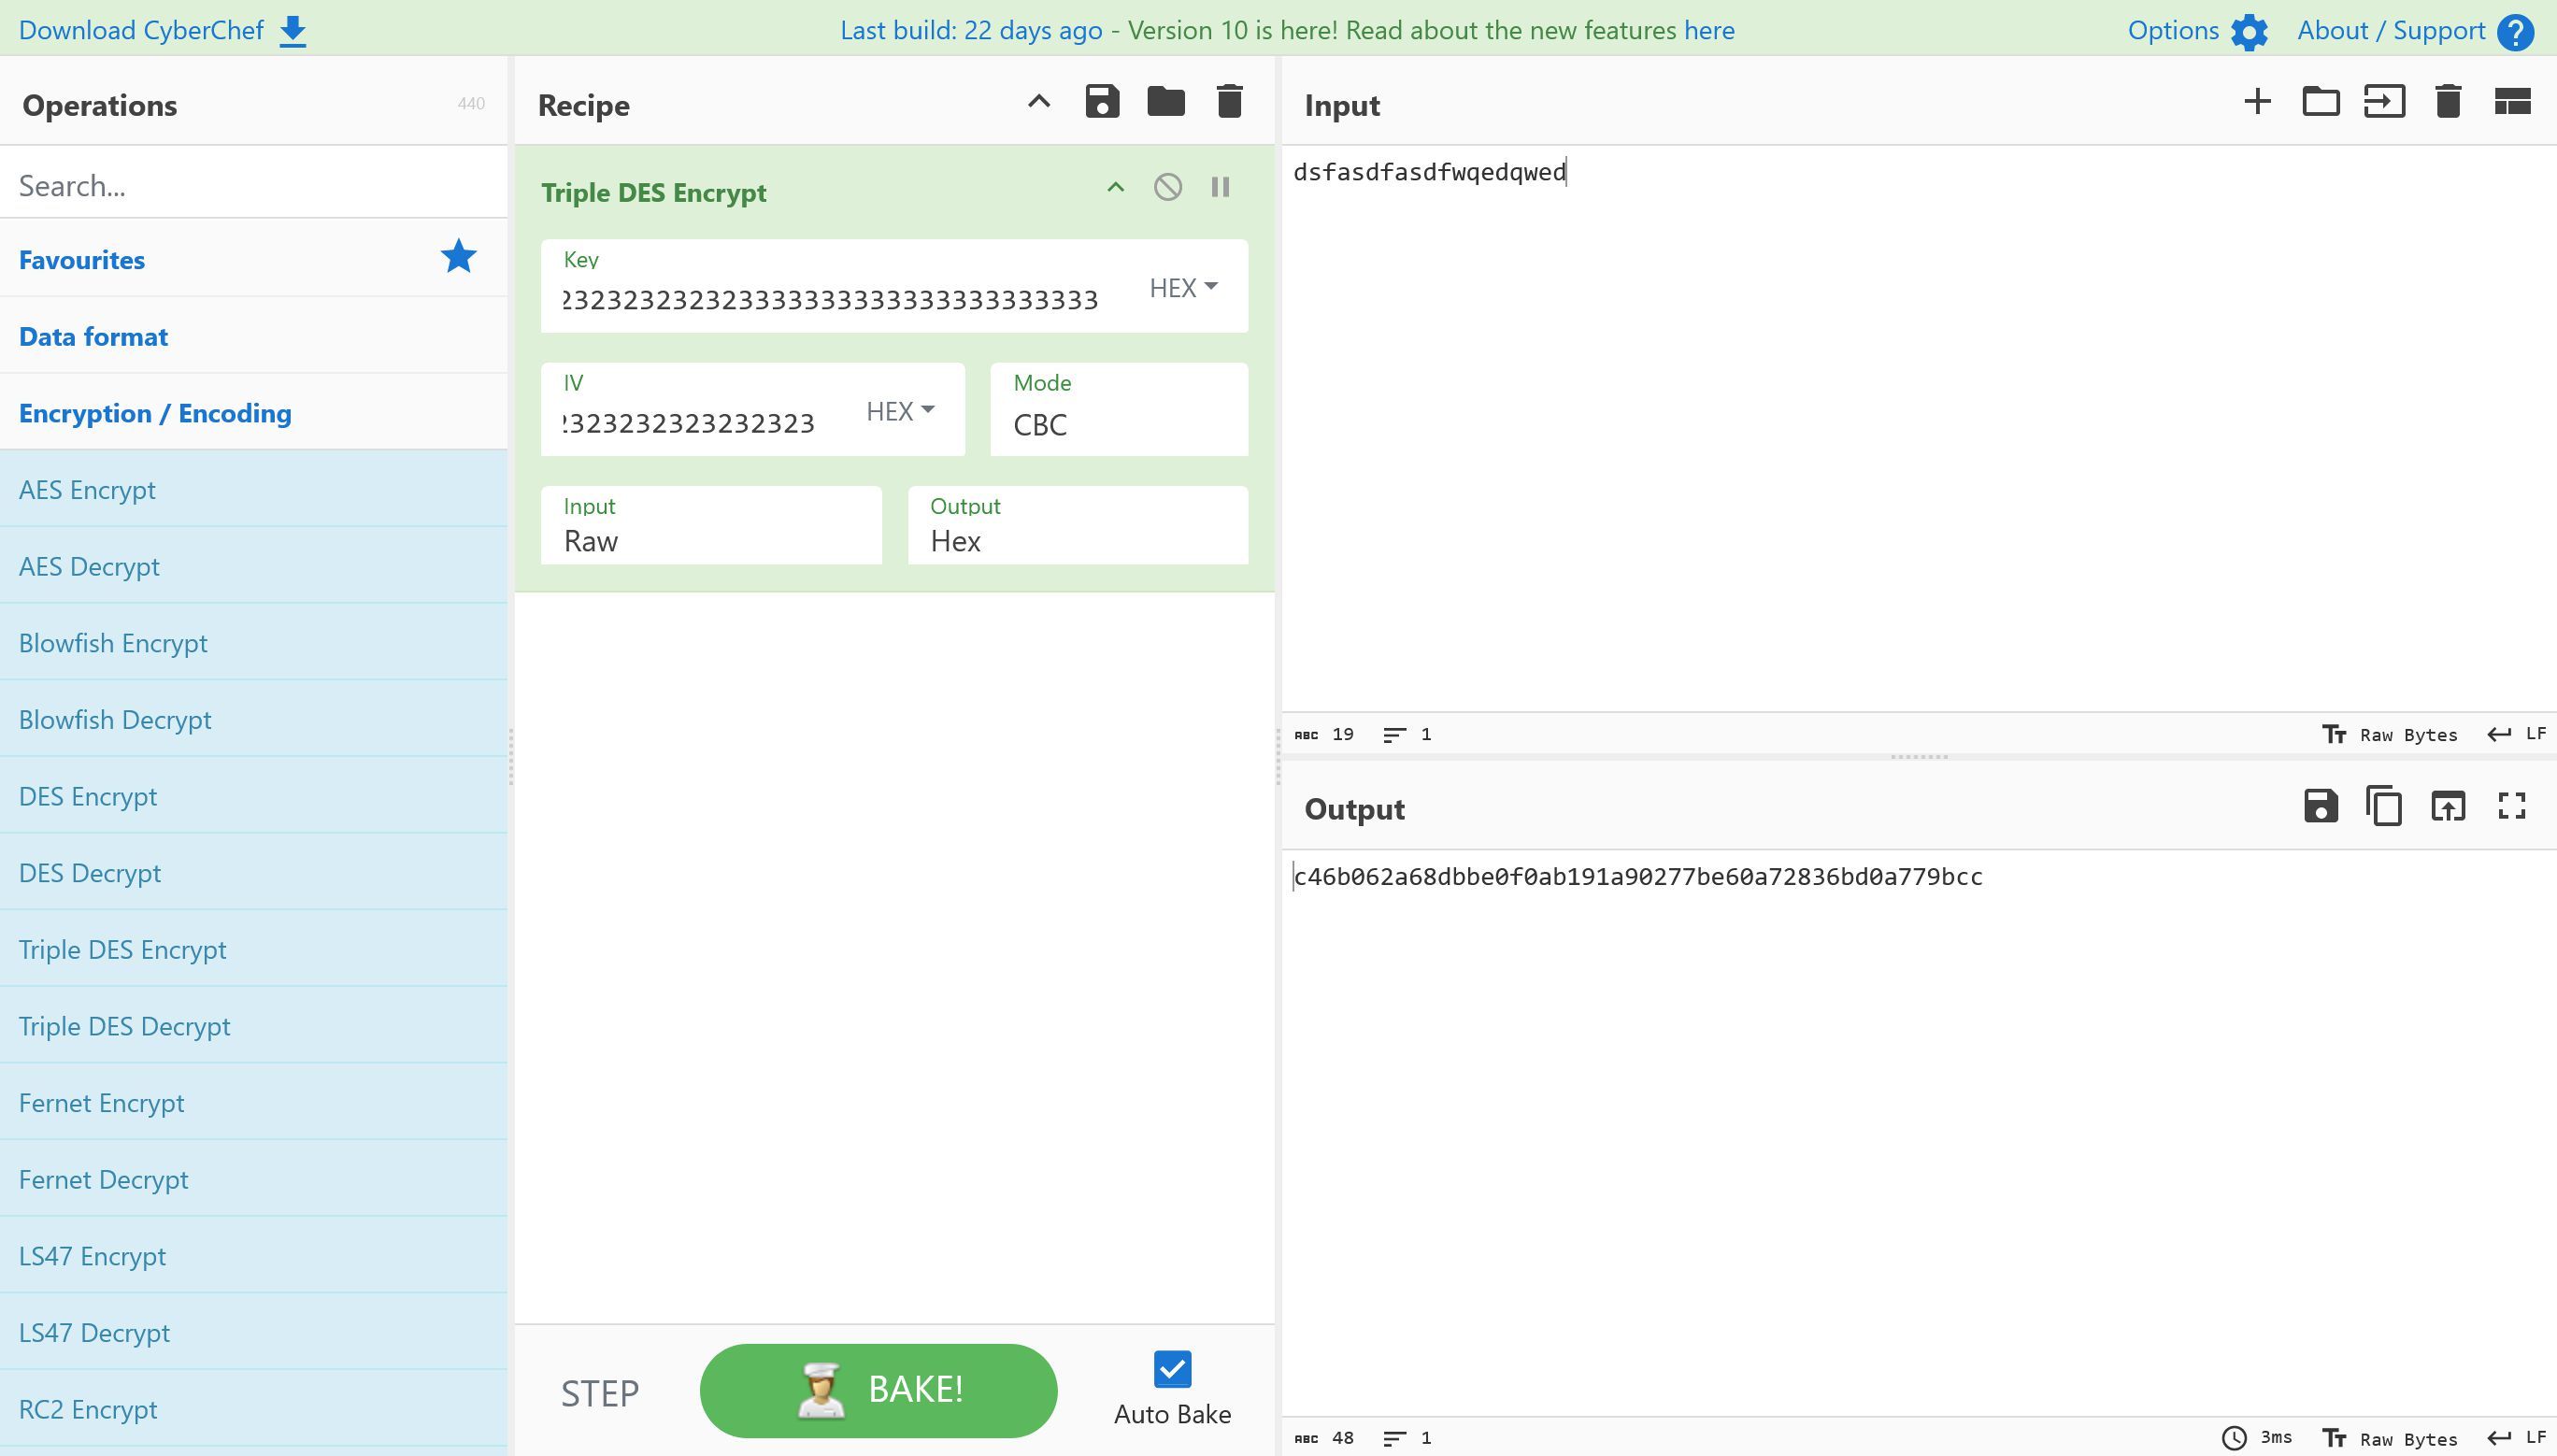2557x1456 pixels.
Task: Click Output pane LF end-of-line selector
Action: 2517,1439
